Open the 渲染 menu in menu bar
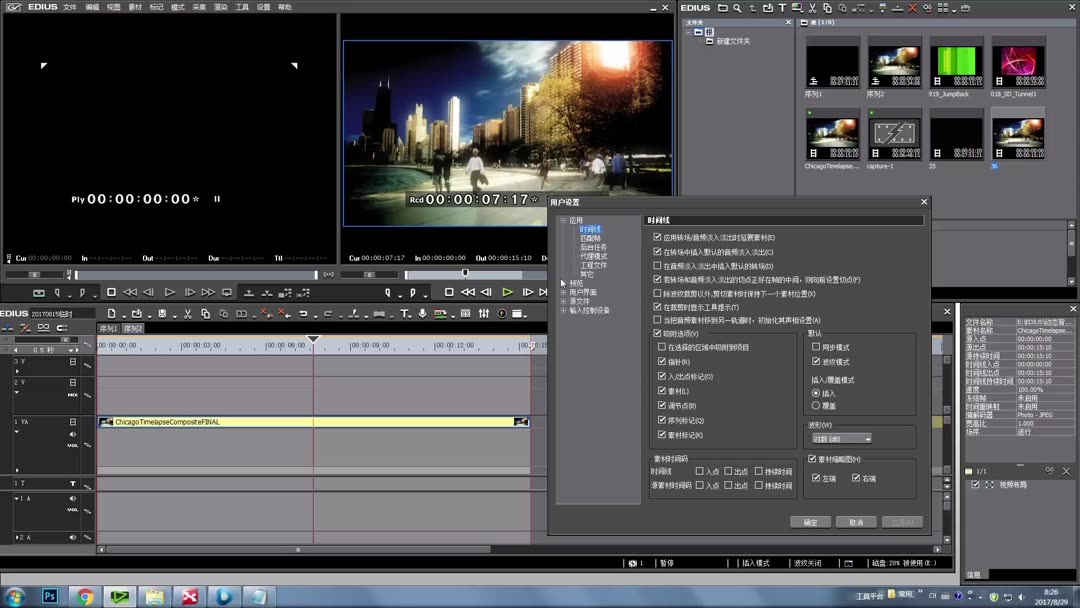The height and width of the screenshot is (608, 1080). (221, 7)
